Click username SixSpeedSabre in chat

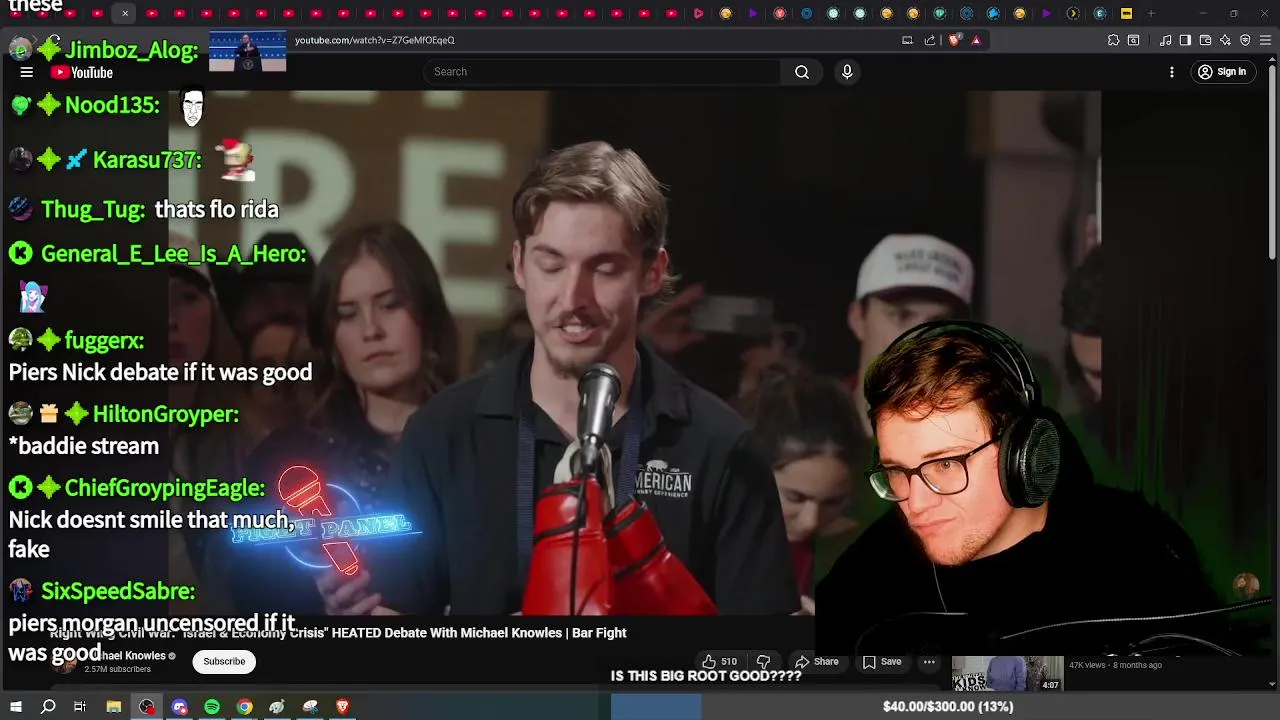pyautogui.click(x=117, y=591)
